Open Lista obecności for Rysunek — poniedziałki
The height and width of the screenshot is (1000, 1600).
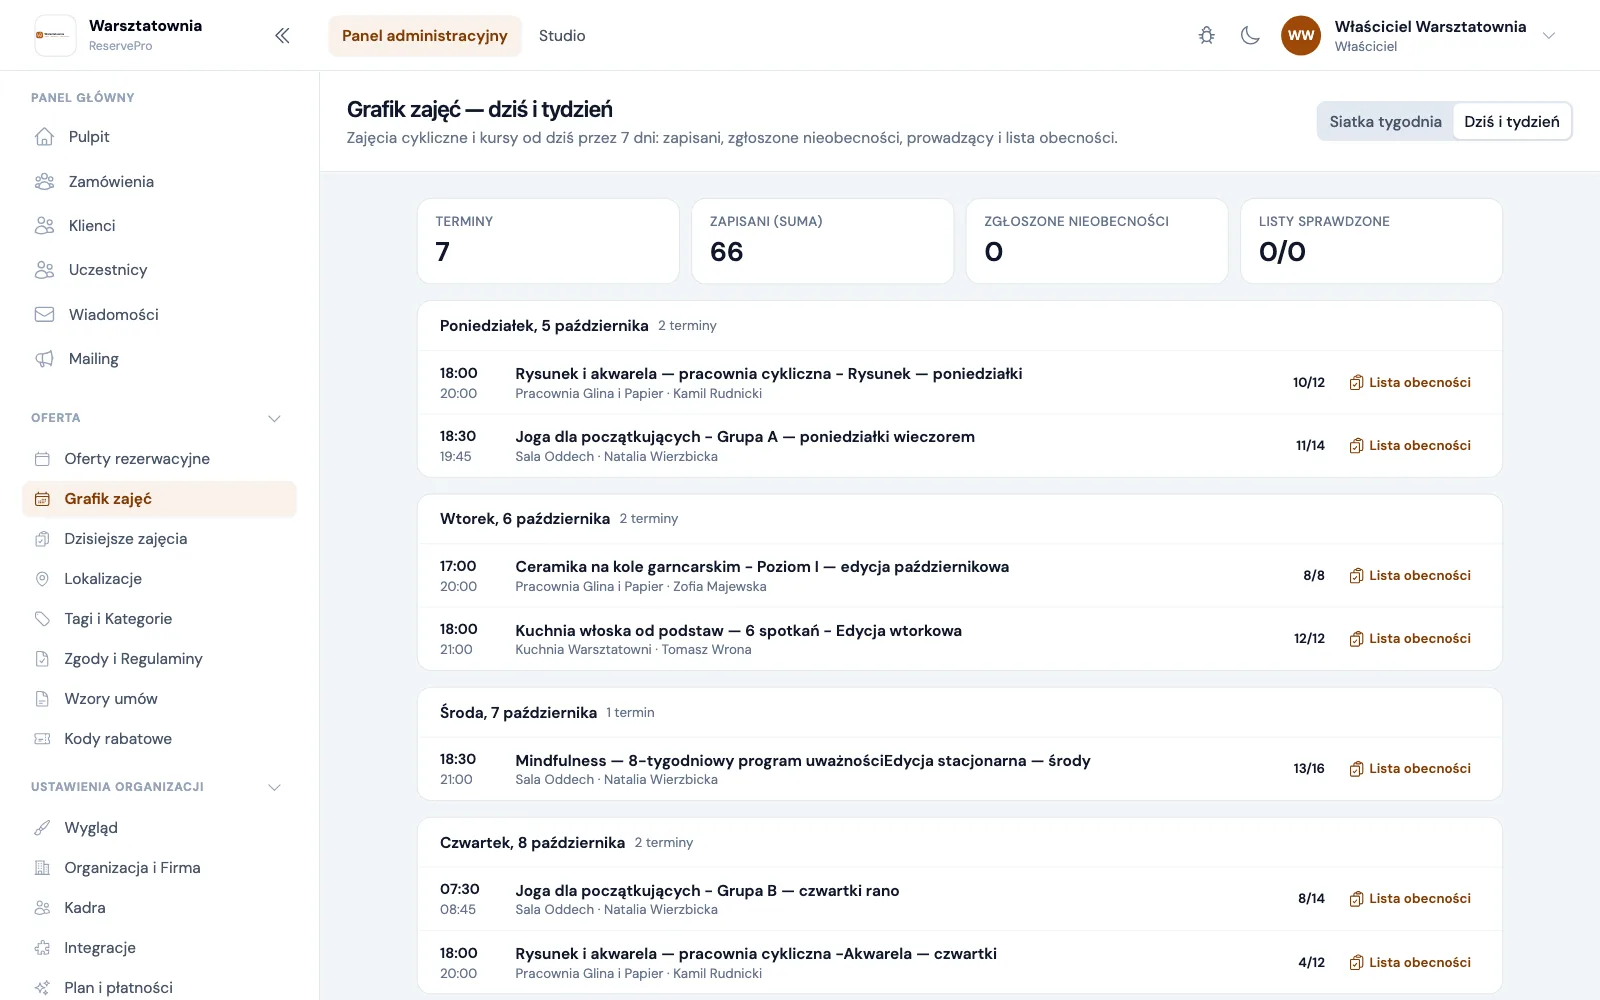(x=1410, y=383)
